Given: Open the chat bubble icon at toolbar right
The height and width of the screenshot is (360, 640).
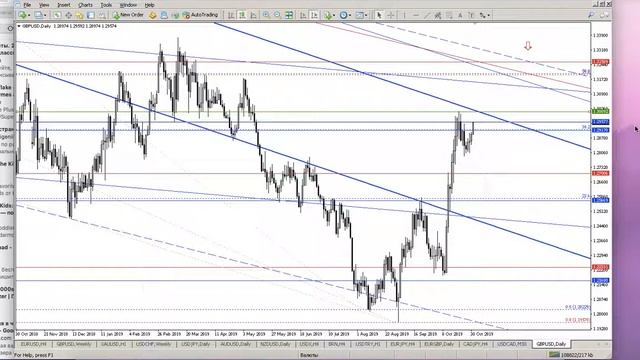Looking at the screenshot, I should 604,15.
